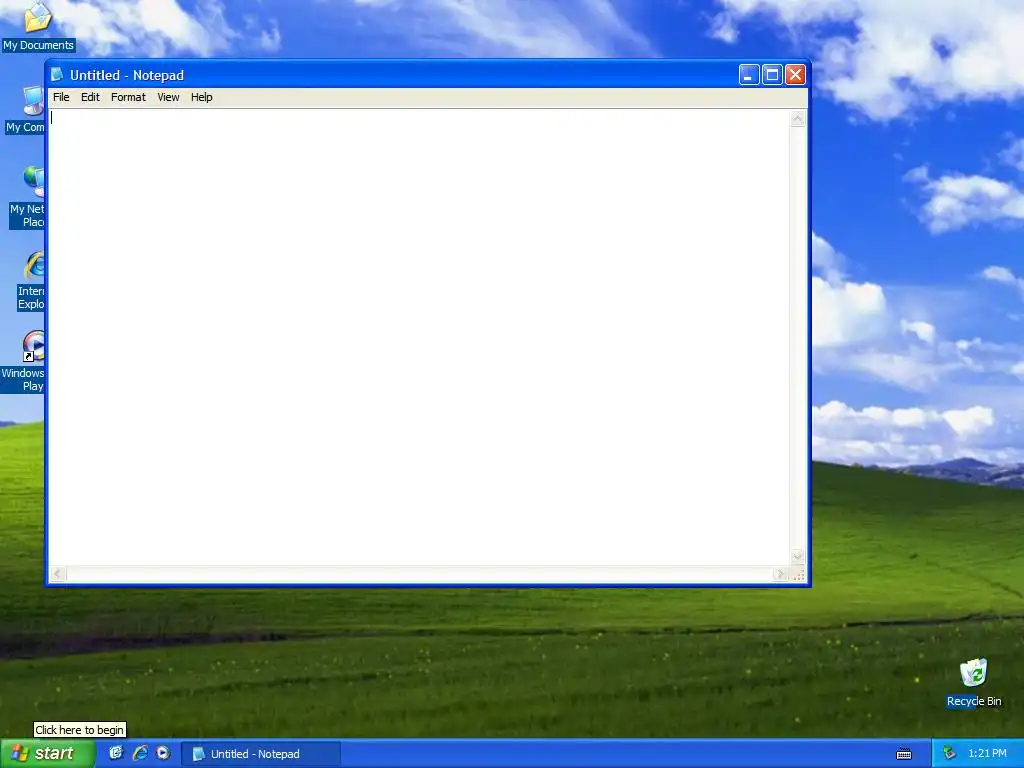Open the Edit menu
The height and width of the screenshot is (768, 1024).
(90, 97)
